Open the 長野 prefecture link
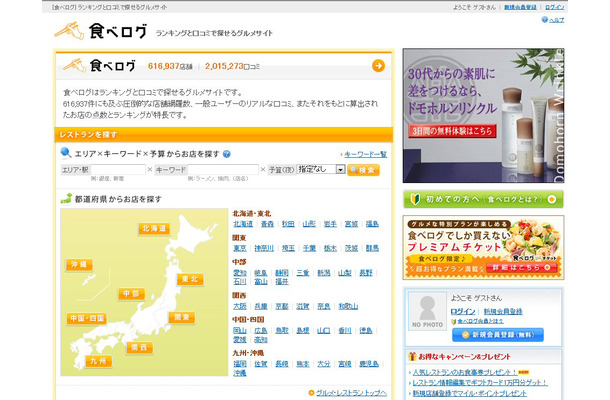 click(x=366, y=273)
